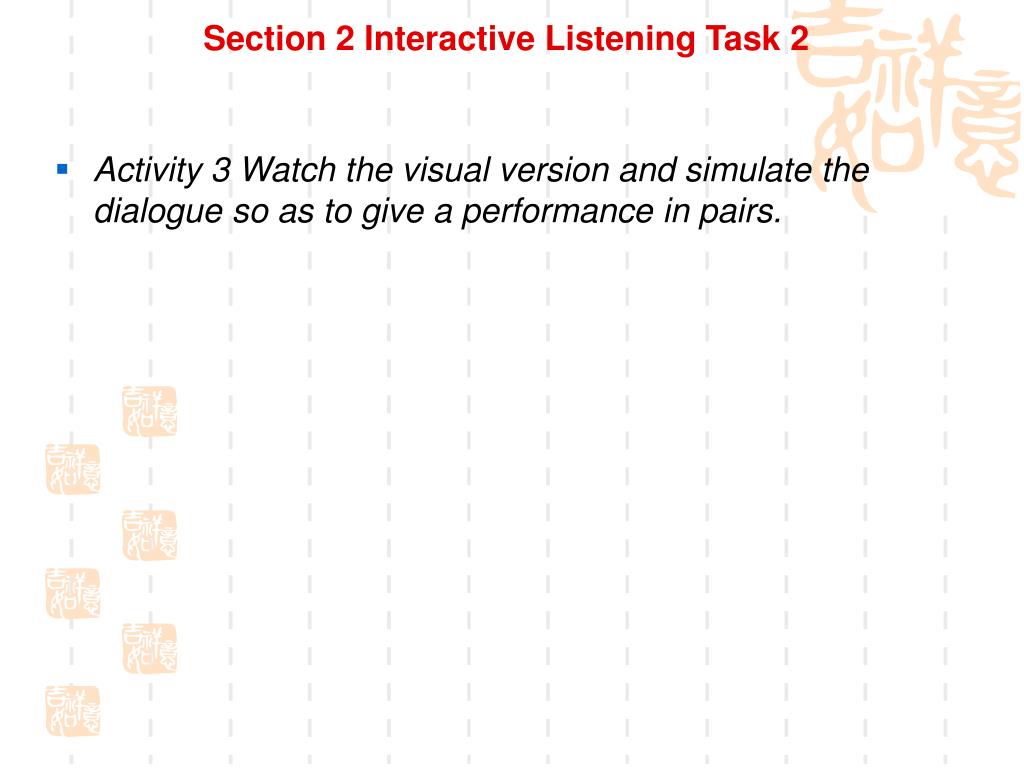This screenshot has height=768, width=1024.
Task: Select the third small seal stamp from top
Action: [x=150, y=536]
